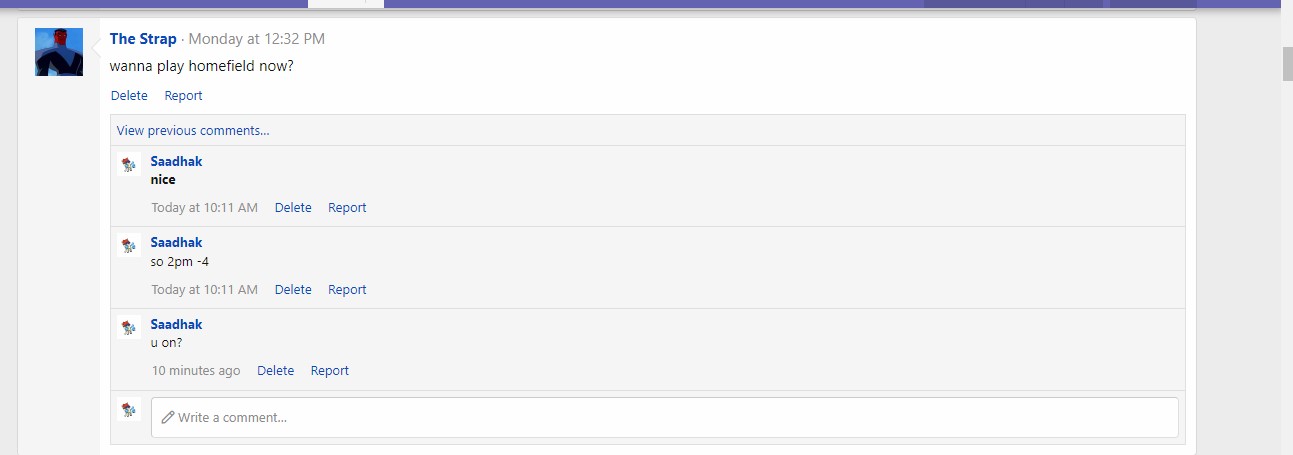Delete the 'so 2pm -4' comment

pos(293,290)
